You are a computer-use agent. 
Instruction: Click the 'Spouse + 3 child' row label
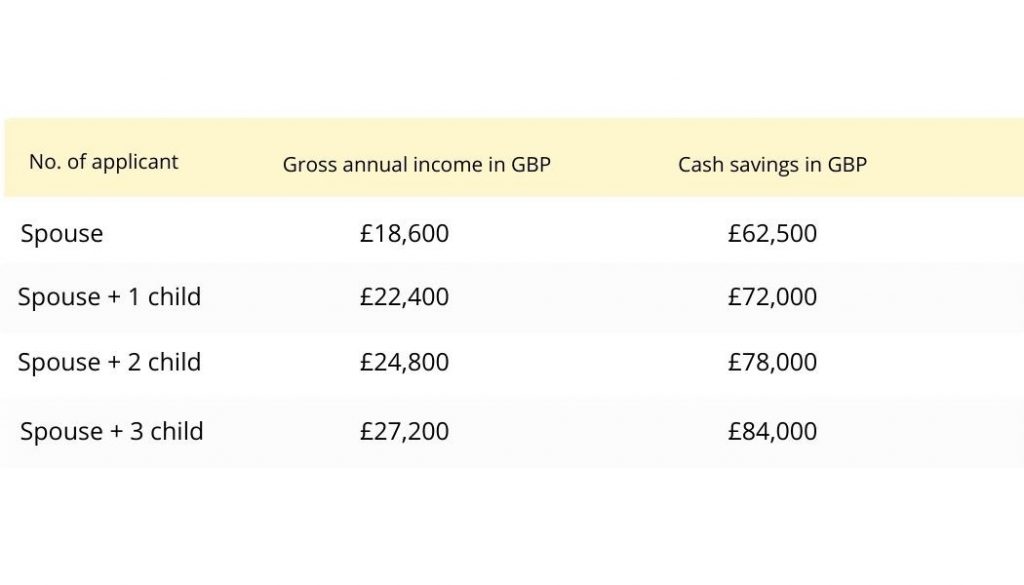(x=112, y=432)
